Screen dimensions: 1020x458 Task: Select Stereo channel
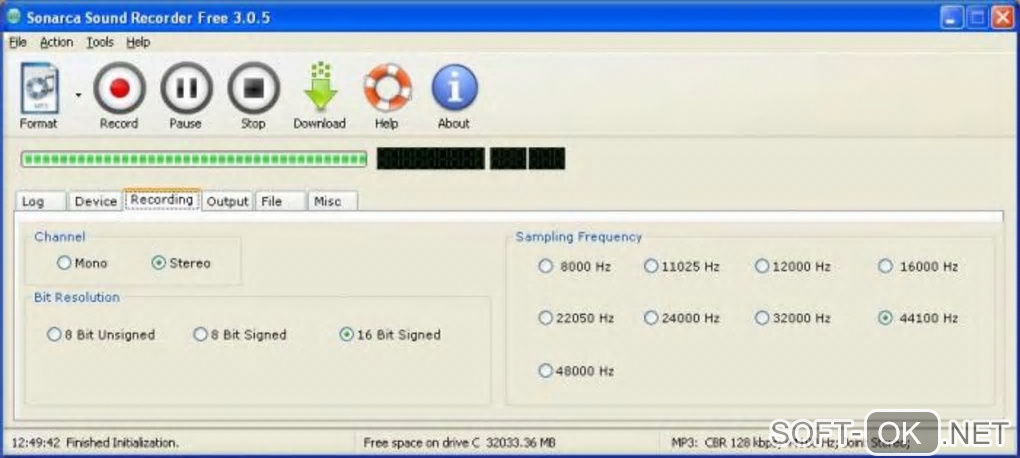(181, 263)
